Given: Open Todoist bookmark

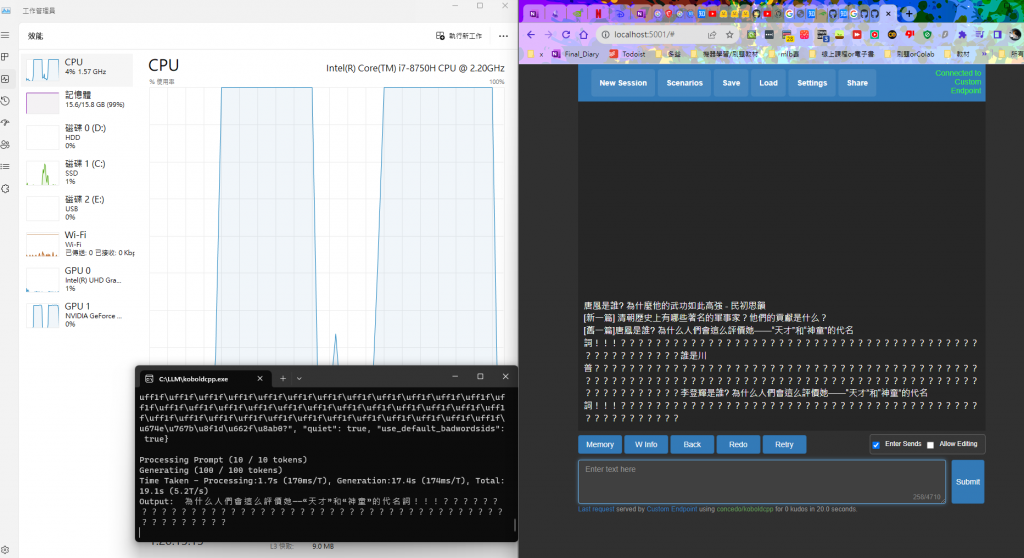Looking at the screenshot, I should click(x=628, y=54).
